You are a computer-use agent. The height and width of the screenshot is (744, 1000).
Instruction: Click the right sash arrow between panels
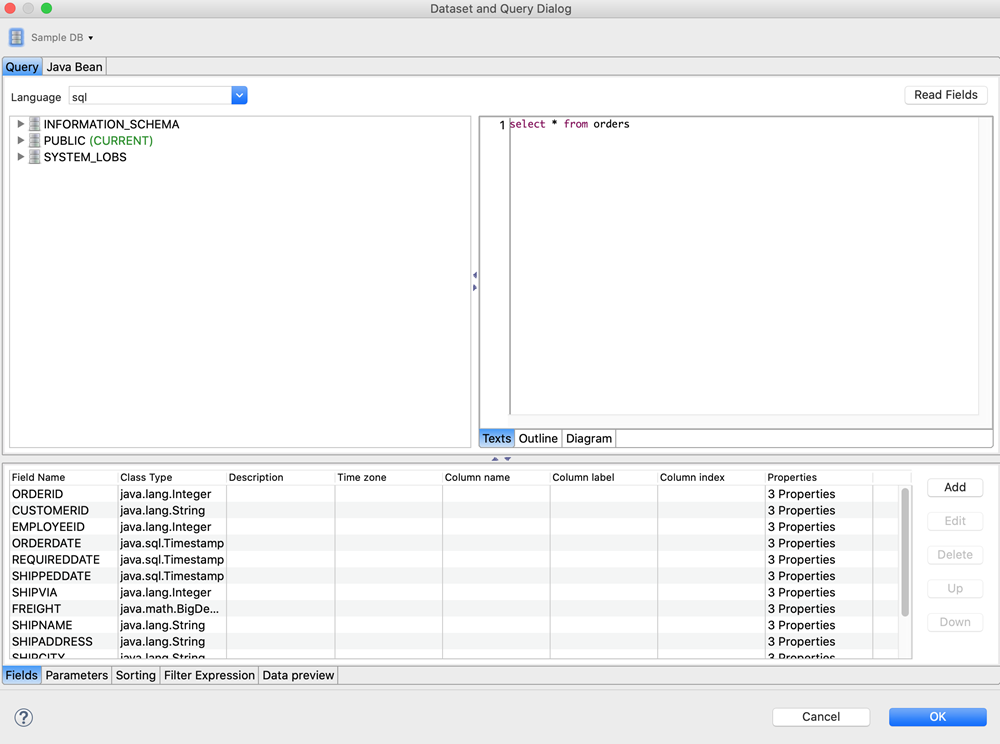[x=474, y=288]
